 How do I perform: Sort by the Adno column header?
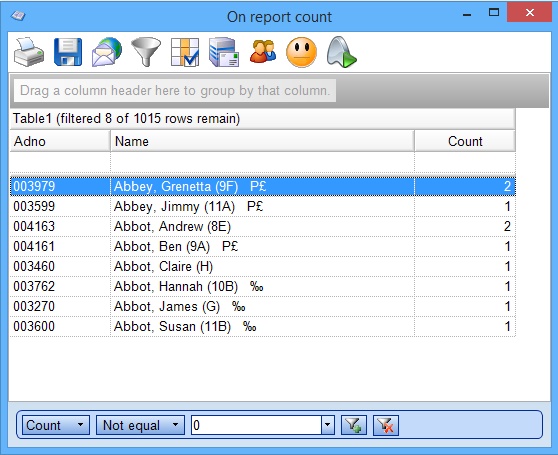tap(60, 141)
